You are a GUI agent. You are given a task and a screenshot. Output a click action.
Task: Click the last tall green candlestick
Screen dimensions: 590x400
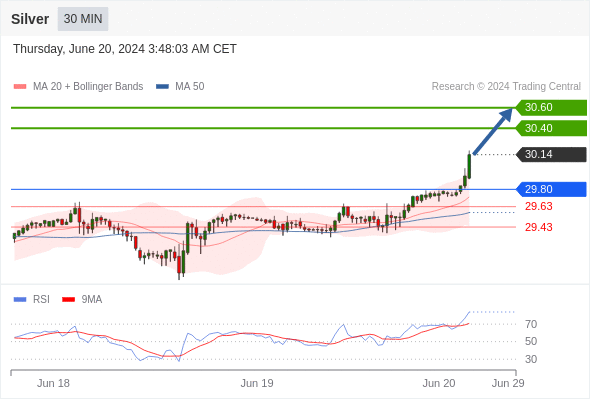(x=469, y=166)
